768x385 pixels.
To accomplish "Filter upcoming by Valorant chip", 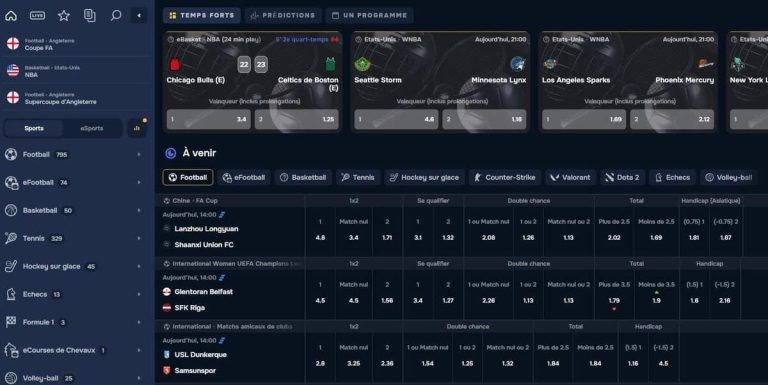I will pos(571,177).
